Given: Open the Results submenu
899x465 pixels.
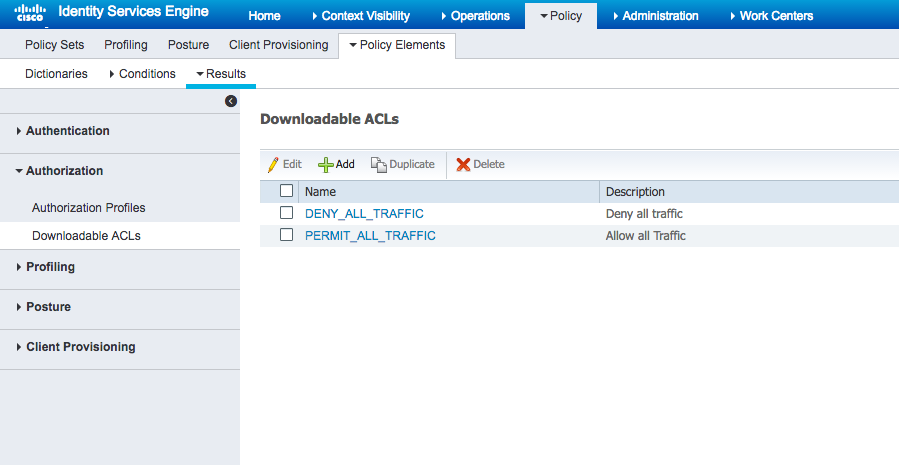Looking at the screenshot, I should [x=221, y=74].
